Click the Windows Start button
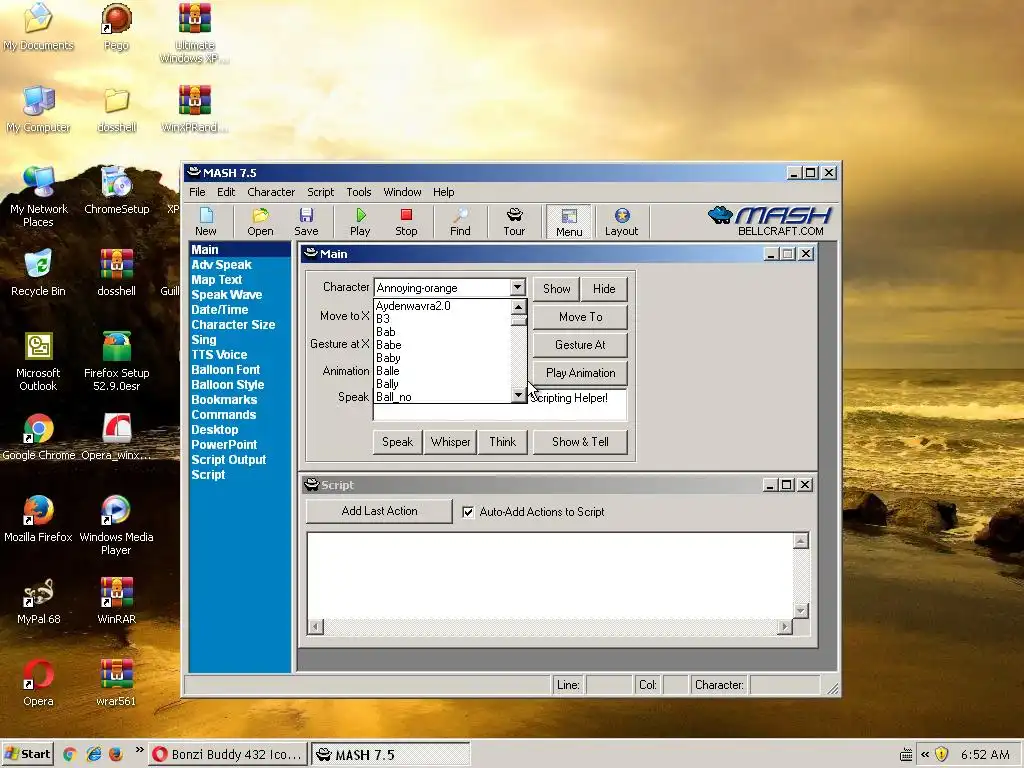The image size is (1024, 768). 27,754
